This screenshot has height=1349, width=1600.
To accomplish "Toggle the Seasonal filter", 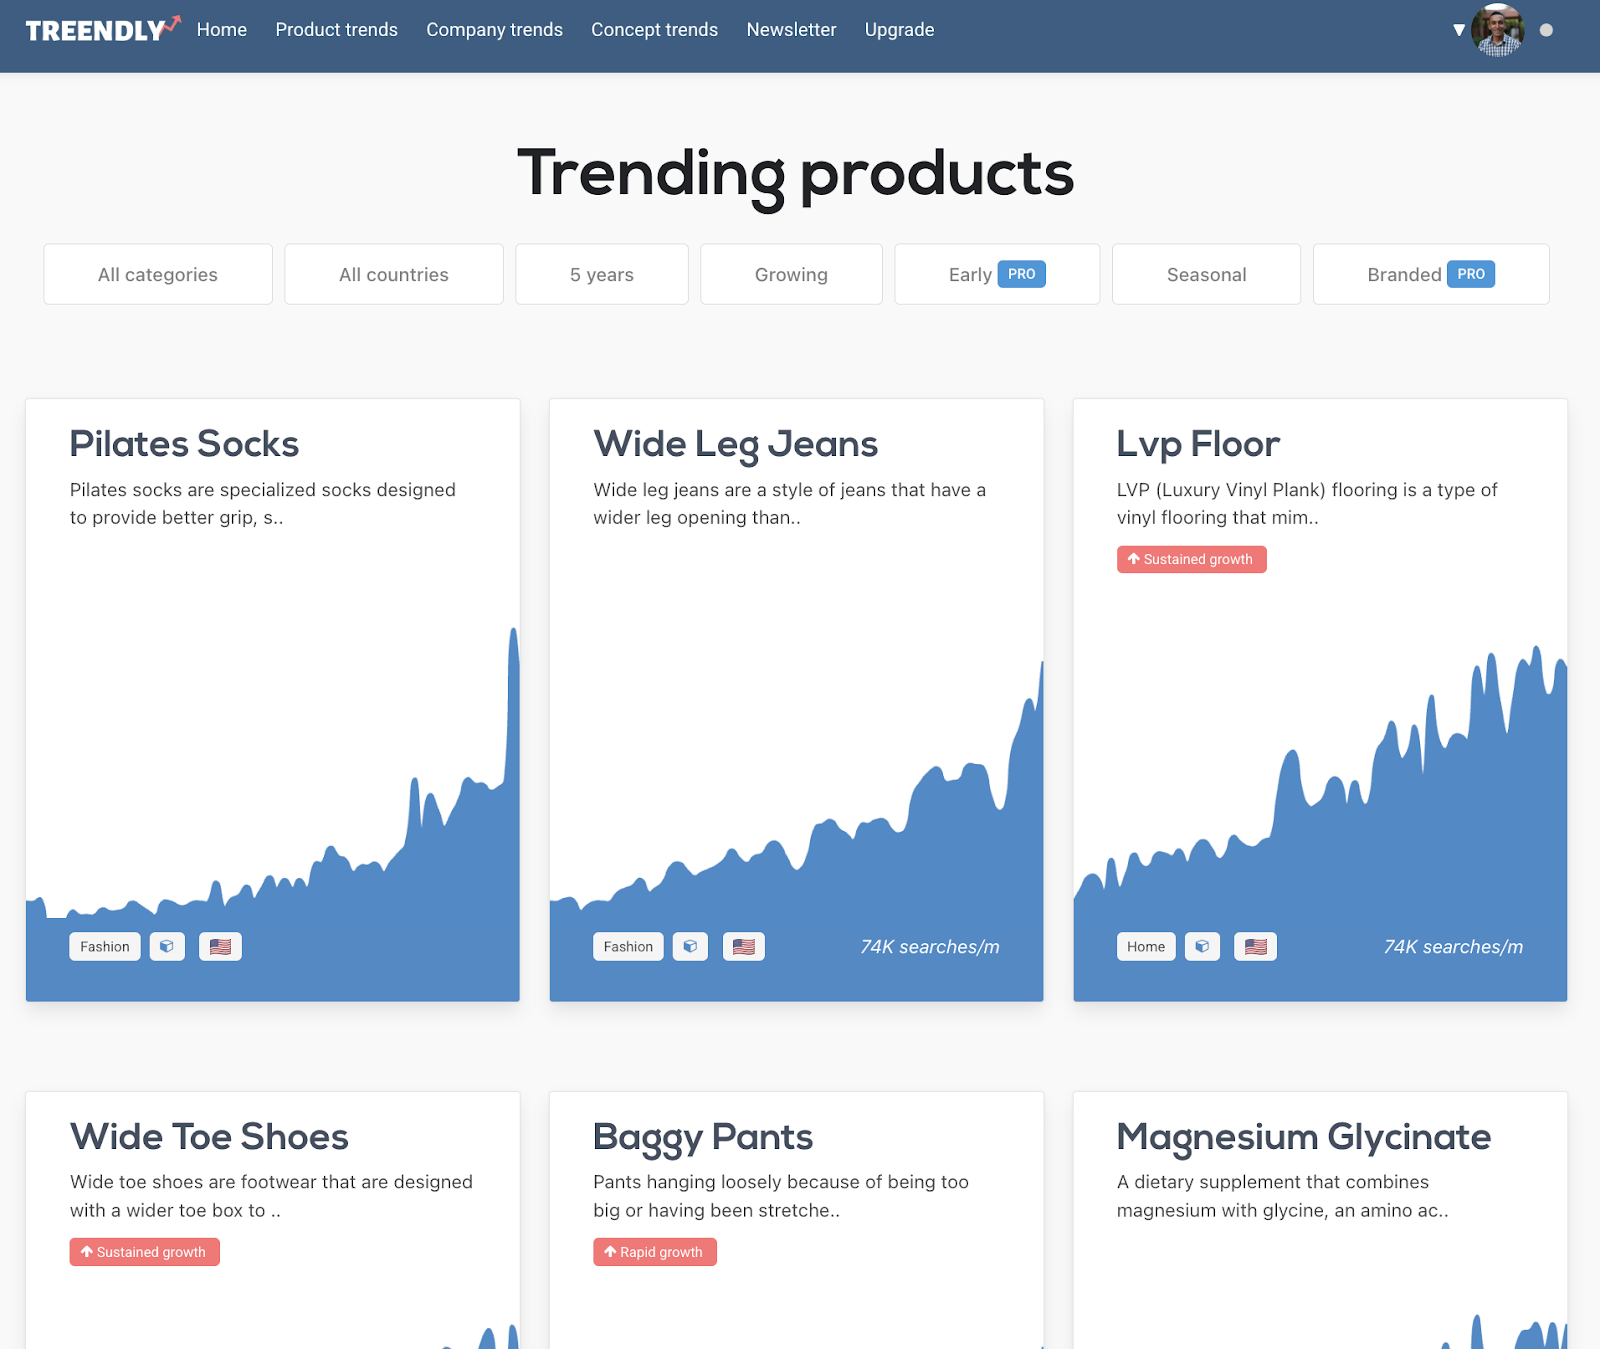I will click(x=1206, y=274).
